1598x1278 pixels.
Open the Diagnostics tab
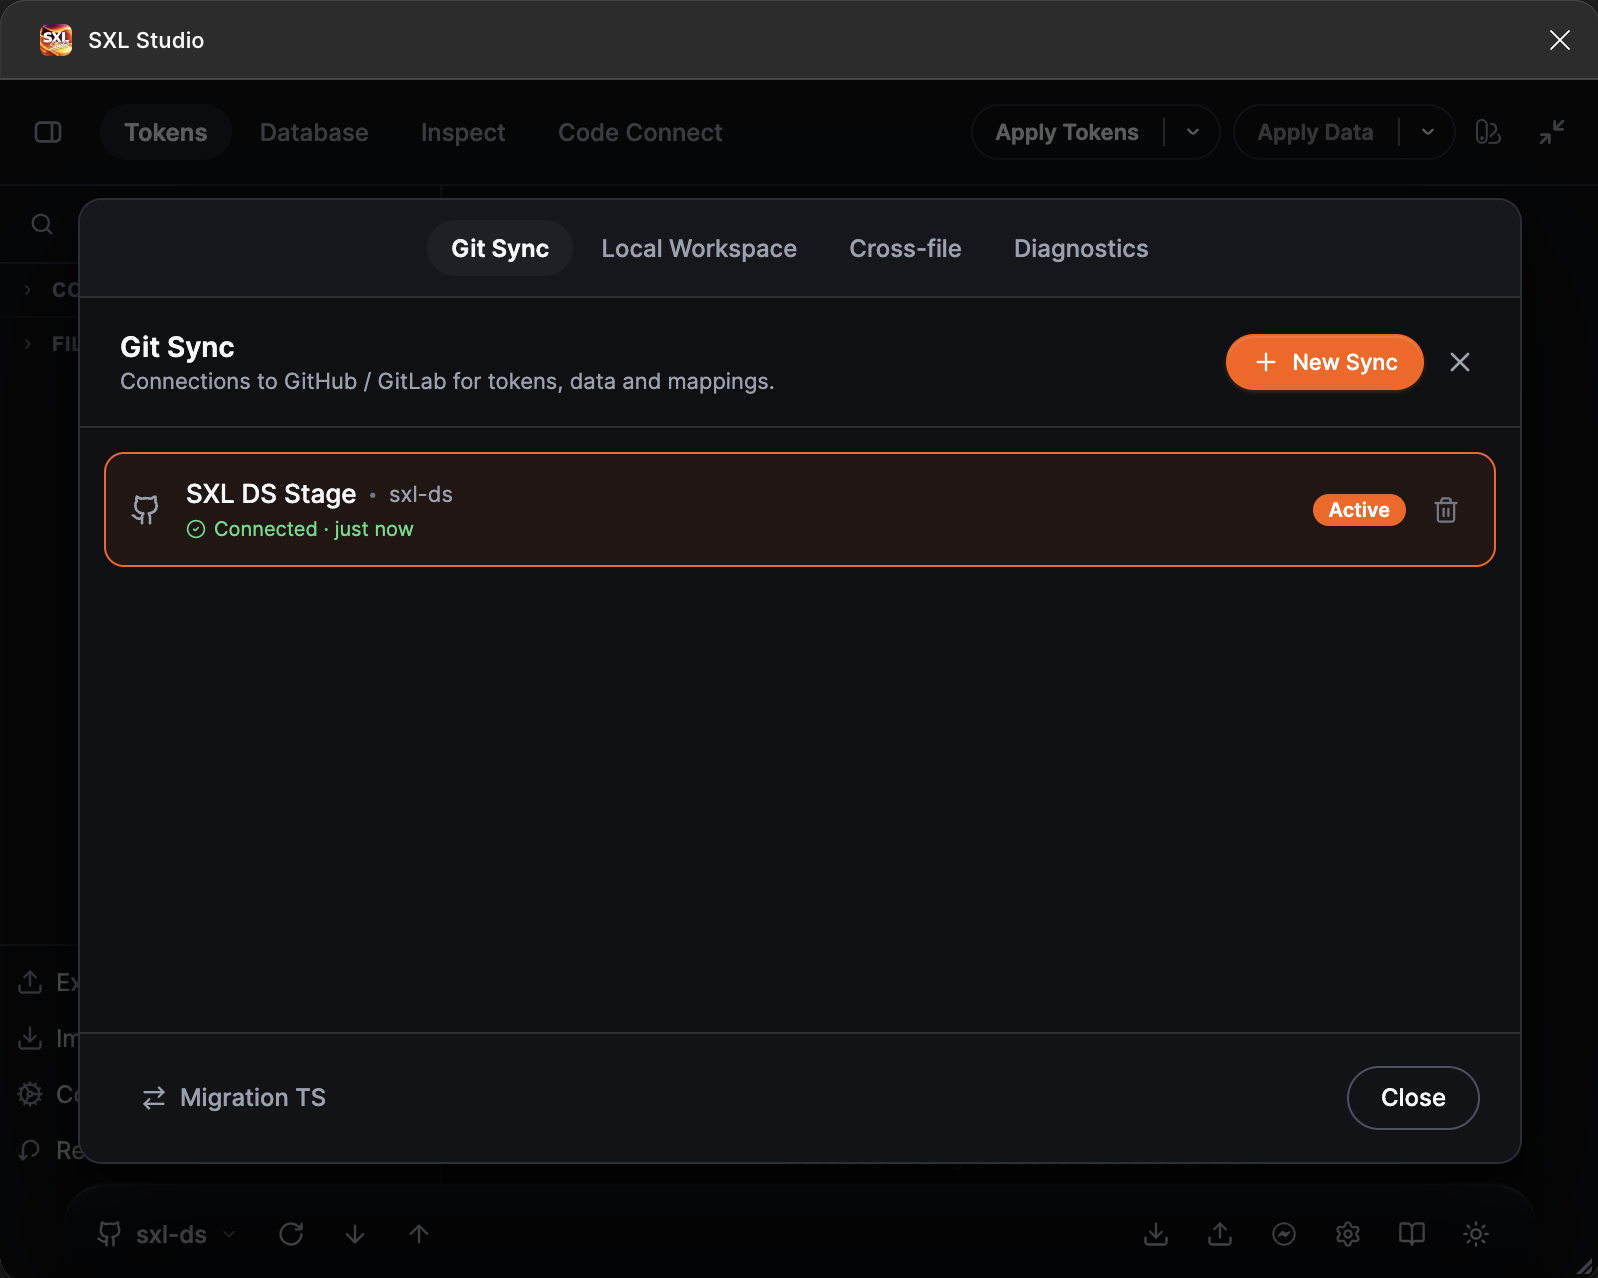[x=1081, y=248]
